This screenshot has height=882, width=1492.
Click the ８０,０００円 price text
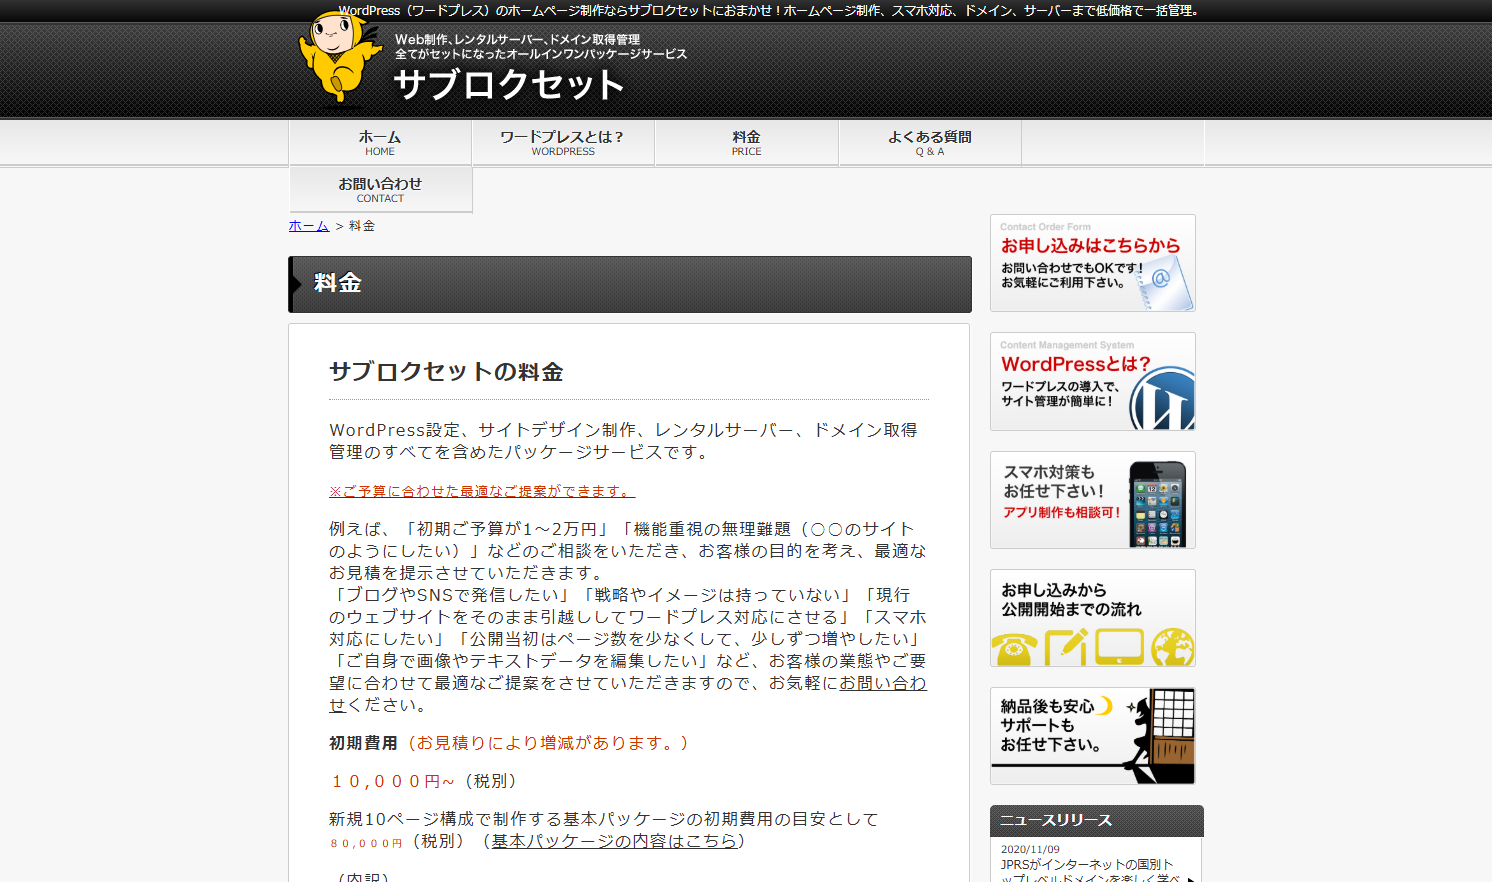tap(366, 843)
